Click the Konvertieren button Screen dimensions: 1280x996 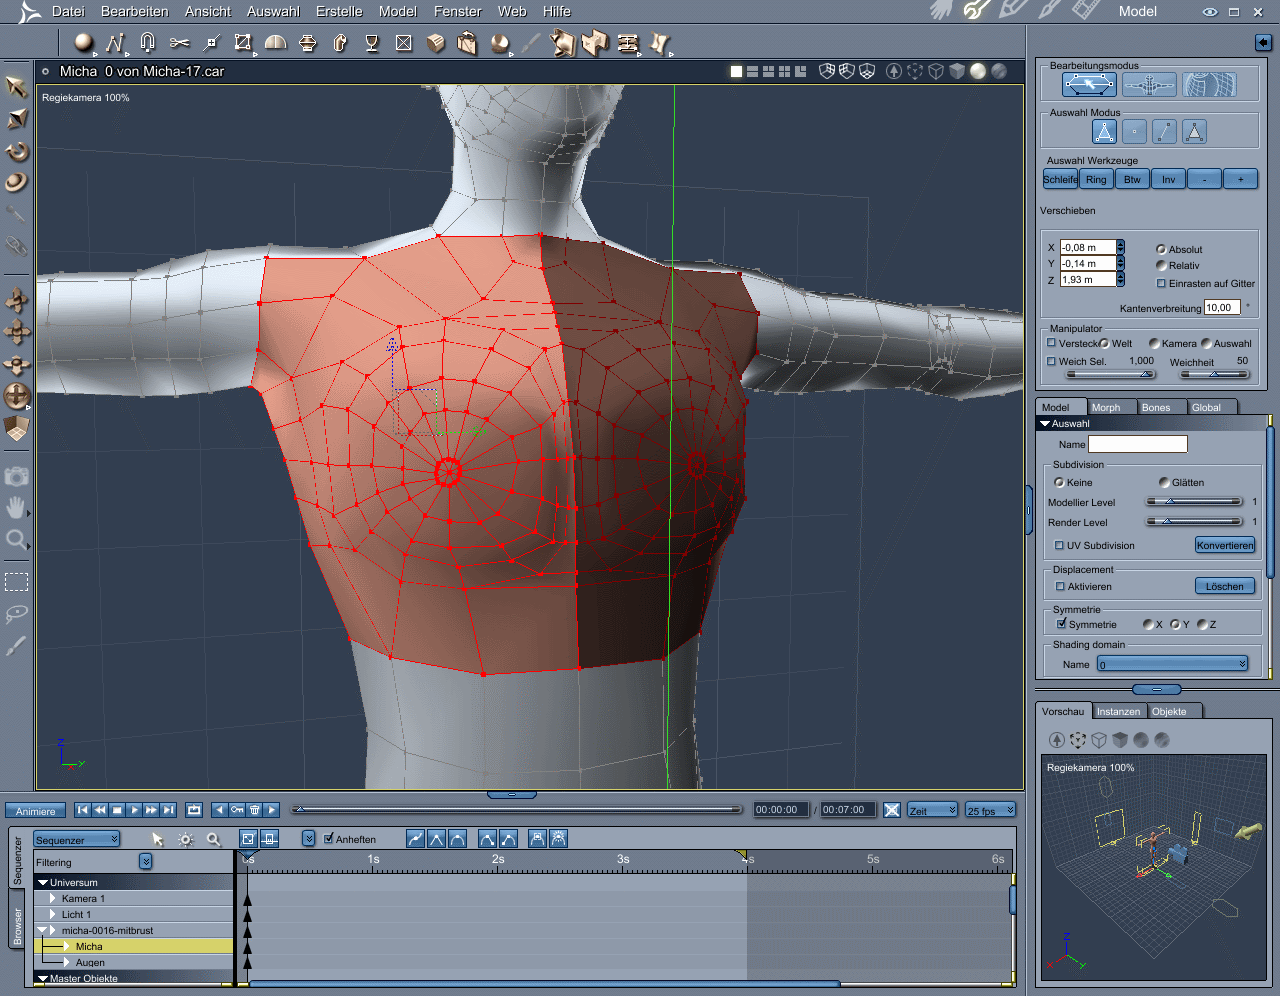[1225, 545]
